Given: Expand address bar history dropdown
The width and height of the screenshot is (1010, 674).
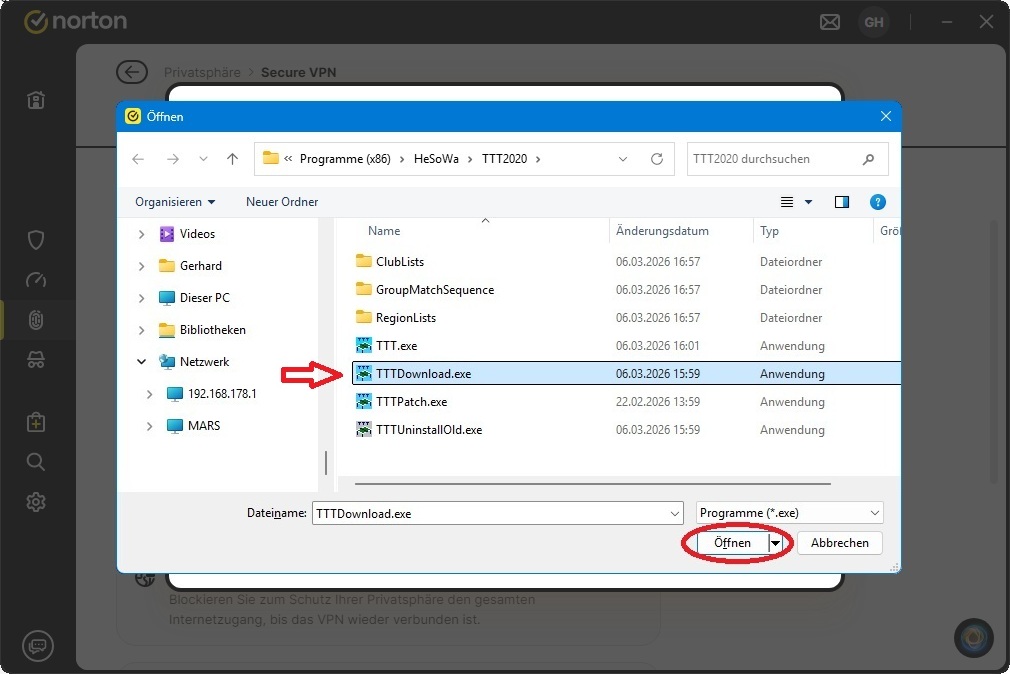Looking at the screenshot, I should click(x=622, y=159).
